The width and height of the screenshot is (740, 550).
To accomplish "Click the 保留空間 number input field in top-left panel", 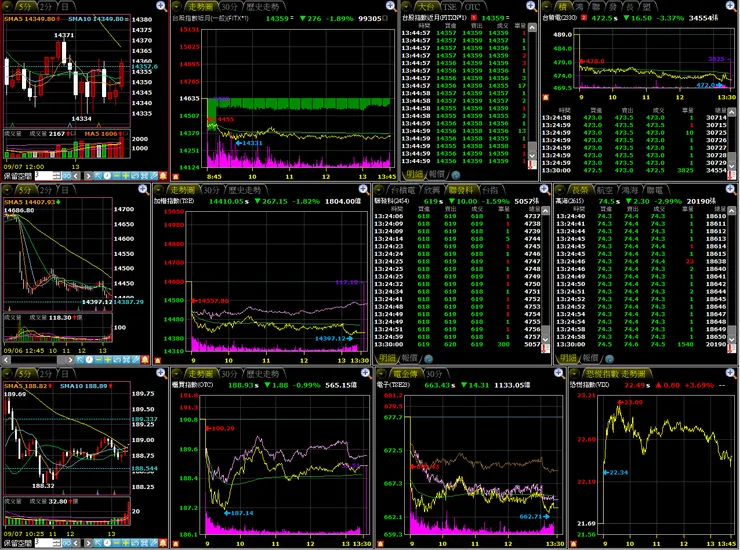I will point(49,176).
